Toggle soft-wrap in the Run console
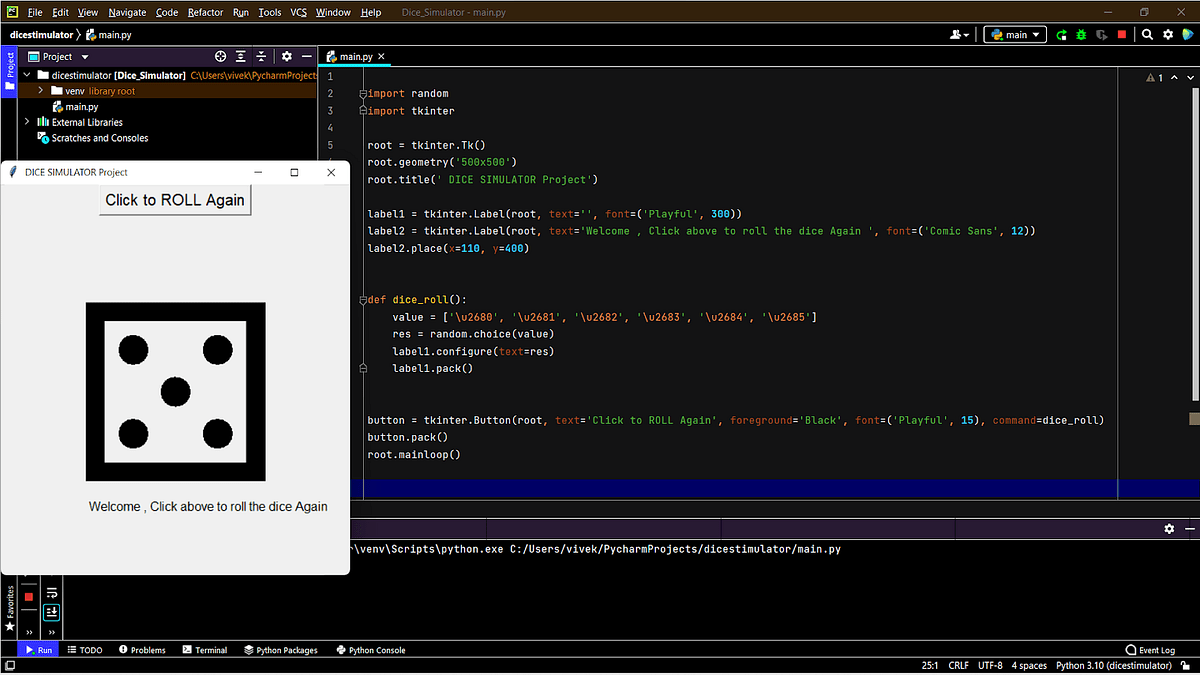This screenshot has width=1200, height=675. 52,591
